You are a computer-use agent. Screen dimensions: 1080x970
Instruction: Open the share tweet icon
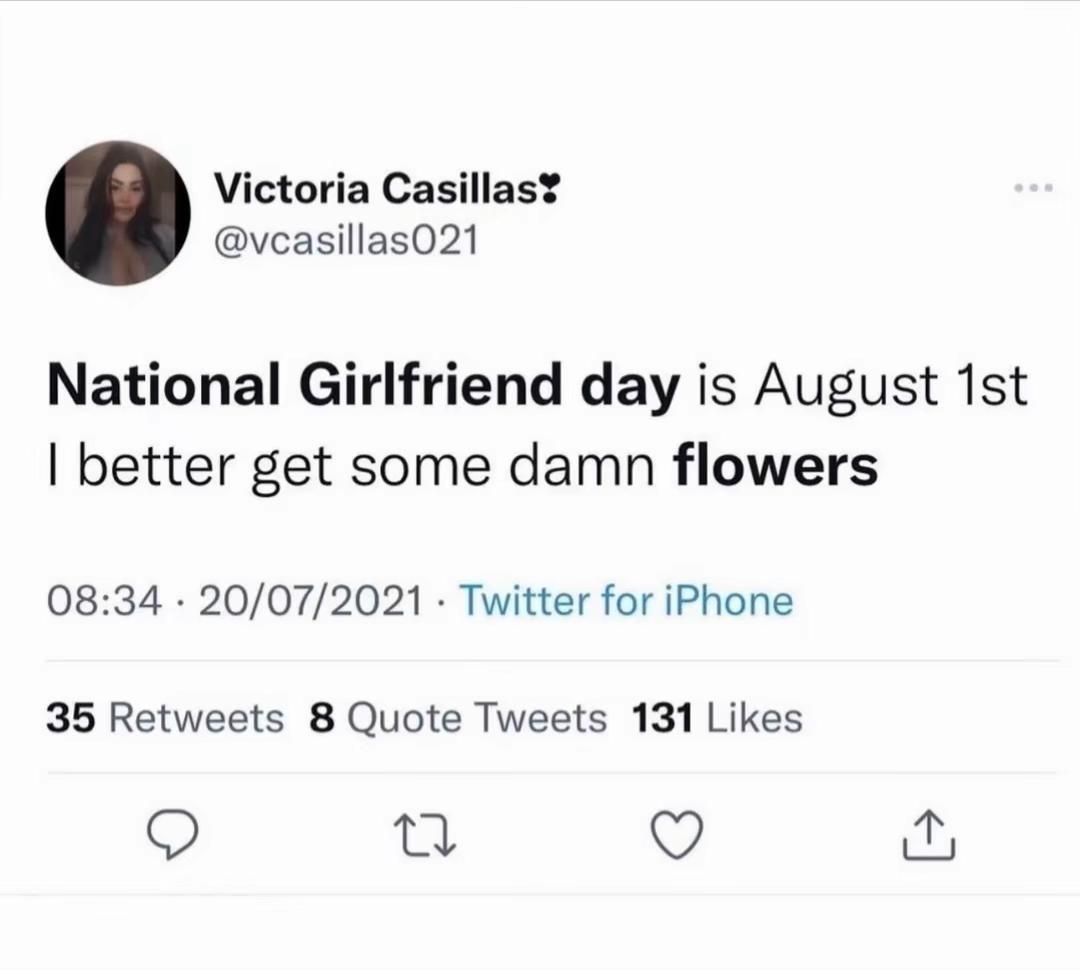click(x=929, y=834)
